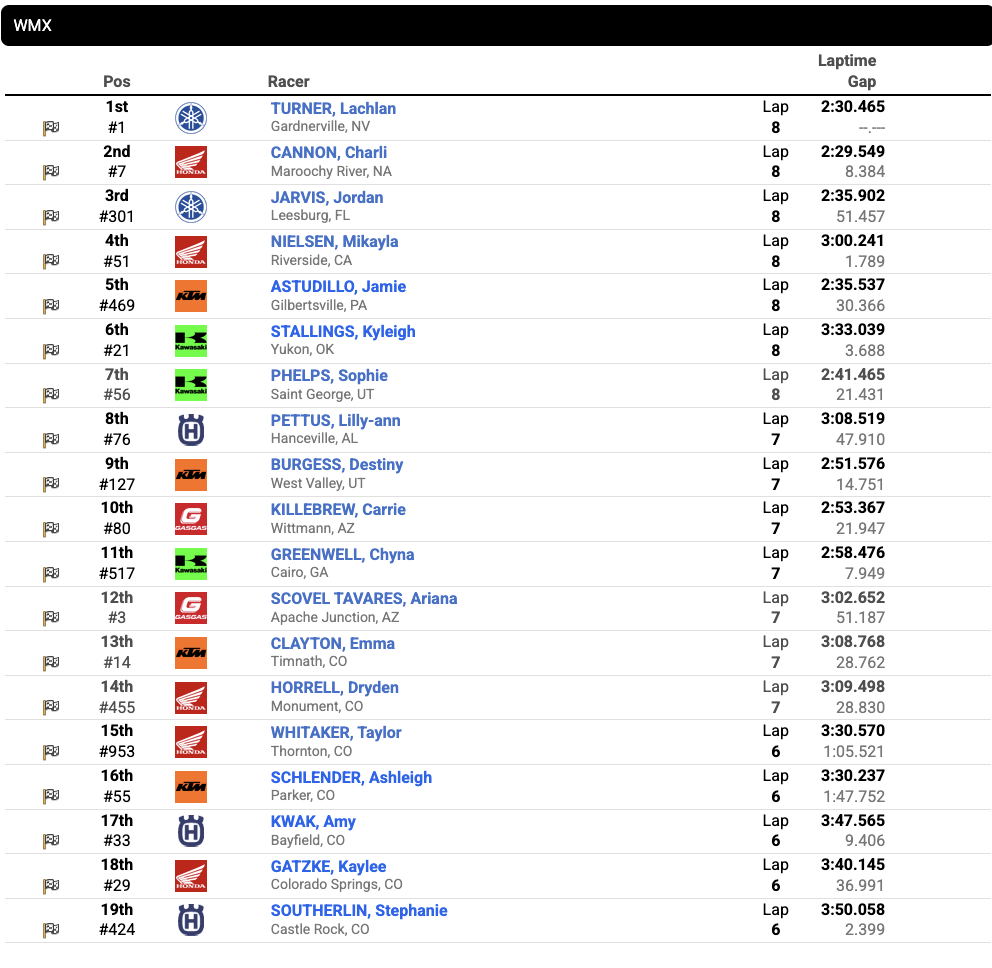Click KTM logo in Jamie Astudillo row
This screenshot has width=992, height=968.
(190, 296)
